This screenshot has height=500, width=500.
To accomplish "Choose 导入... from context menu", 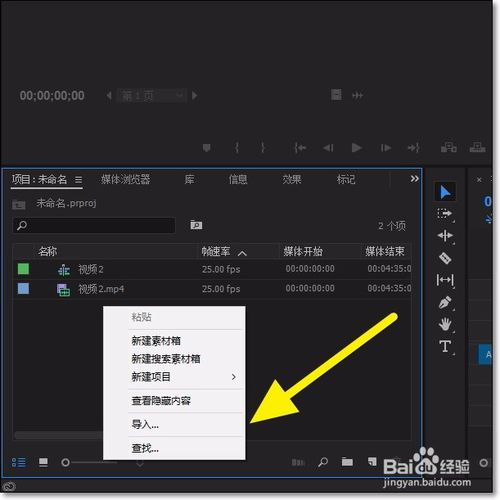I will pyautogui.click(x=145, y=424).
